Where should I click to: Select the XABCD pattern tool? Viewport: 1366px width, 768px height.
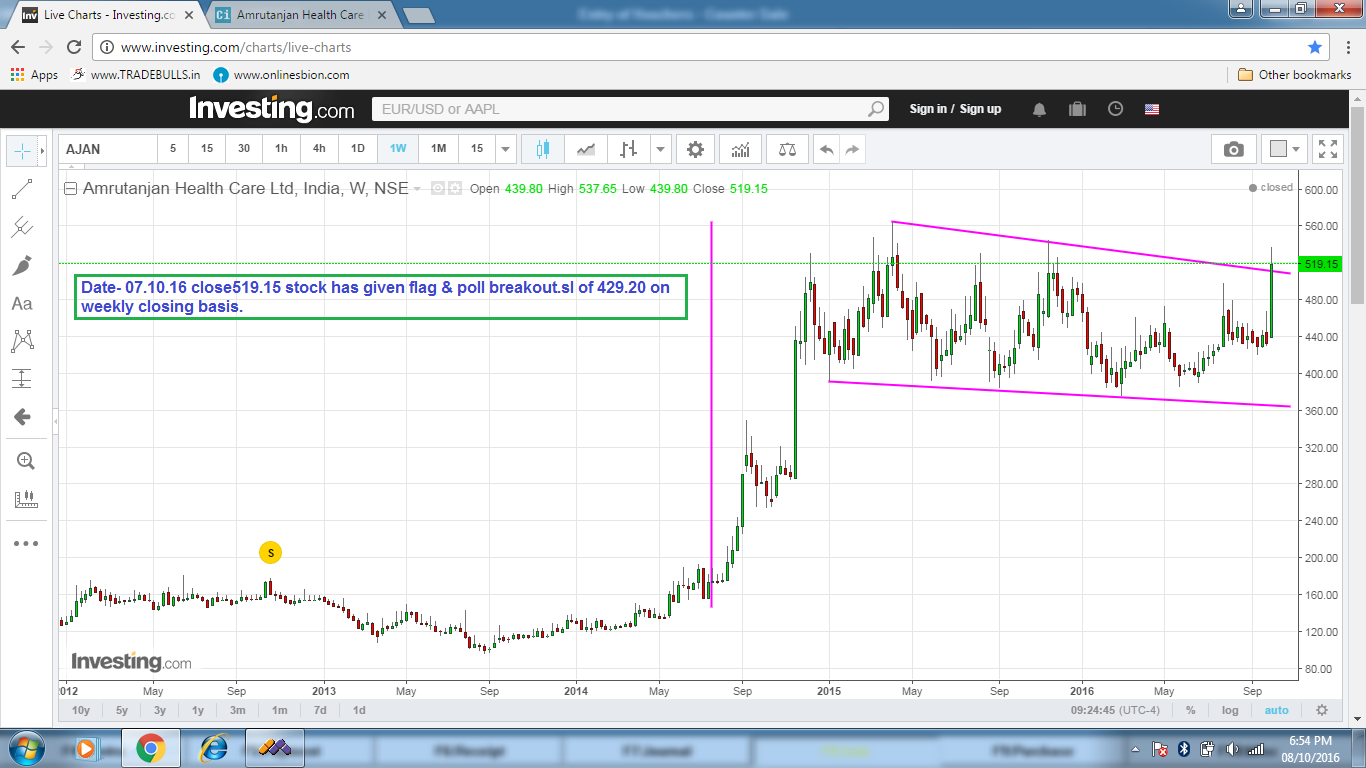point(22,341)
